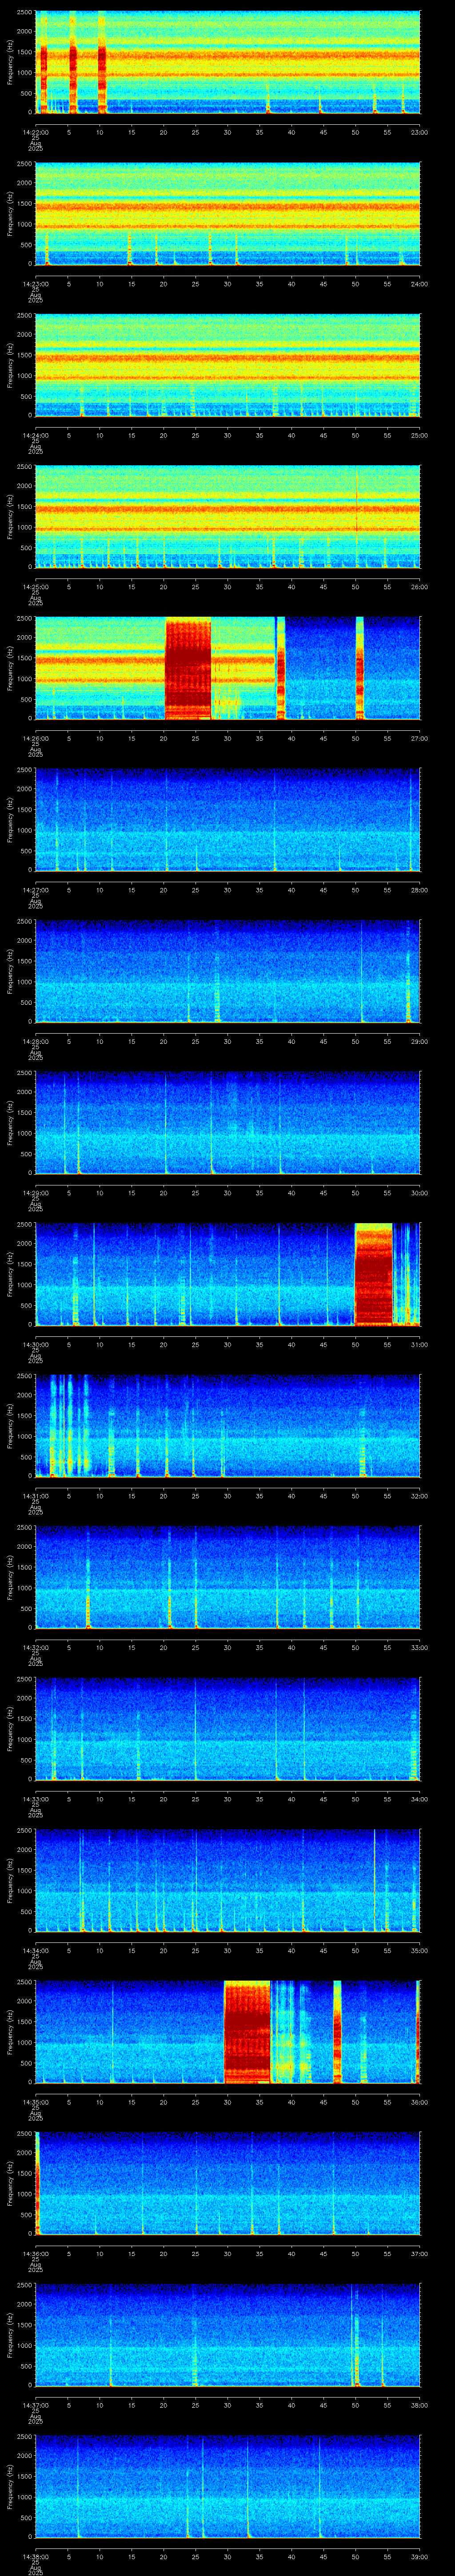455x2576 pixels.
Task: Click the "14:31:00" start time label
Action: click(x=35, y=1495)
